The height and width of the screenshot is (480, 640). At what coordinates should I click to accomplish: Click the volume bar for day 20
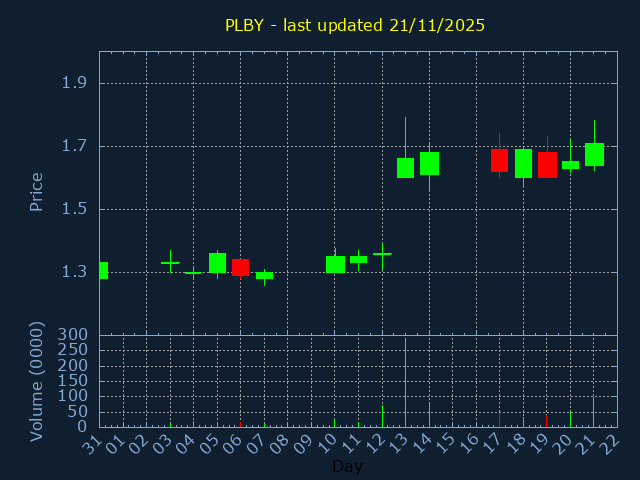[570, 419]
